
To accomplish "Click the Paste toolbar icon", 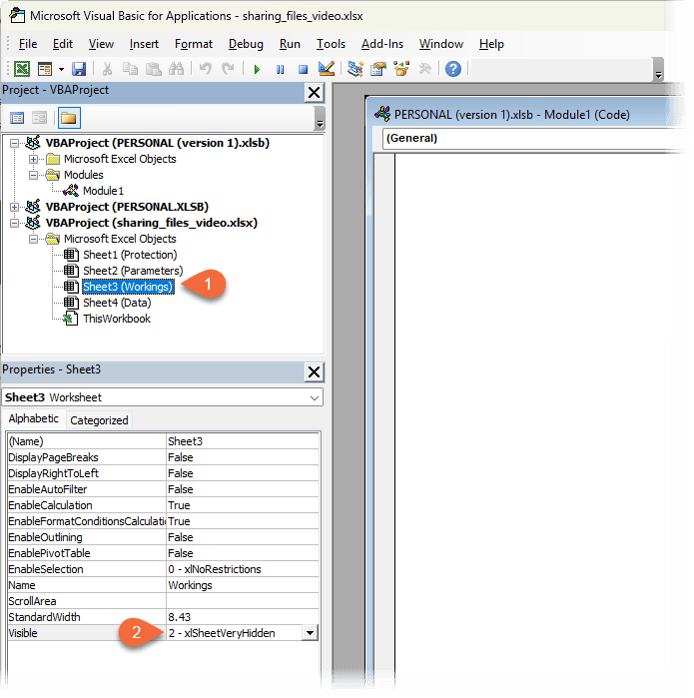I will pos(154,69).
